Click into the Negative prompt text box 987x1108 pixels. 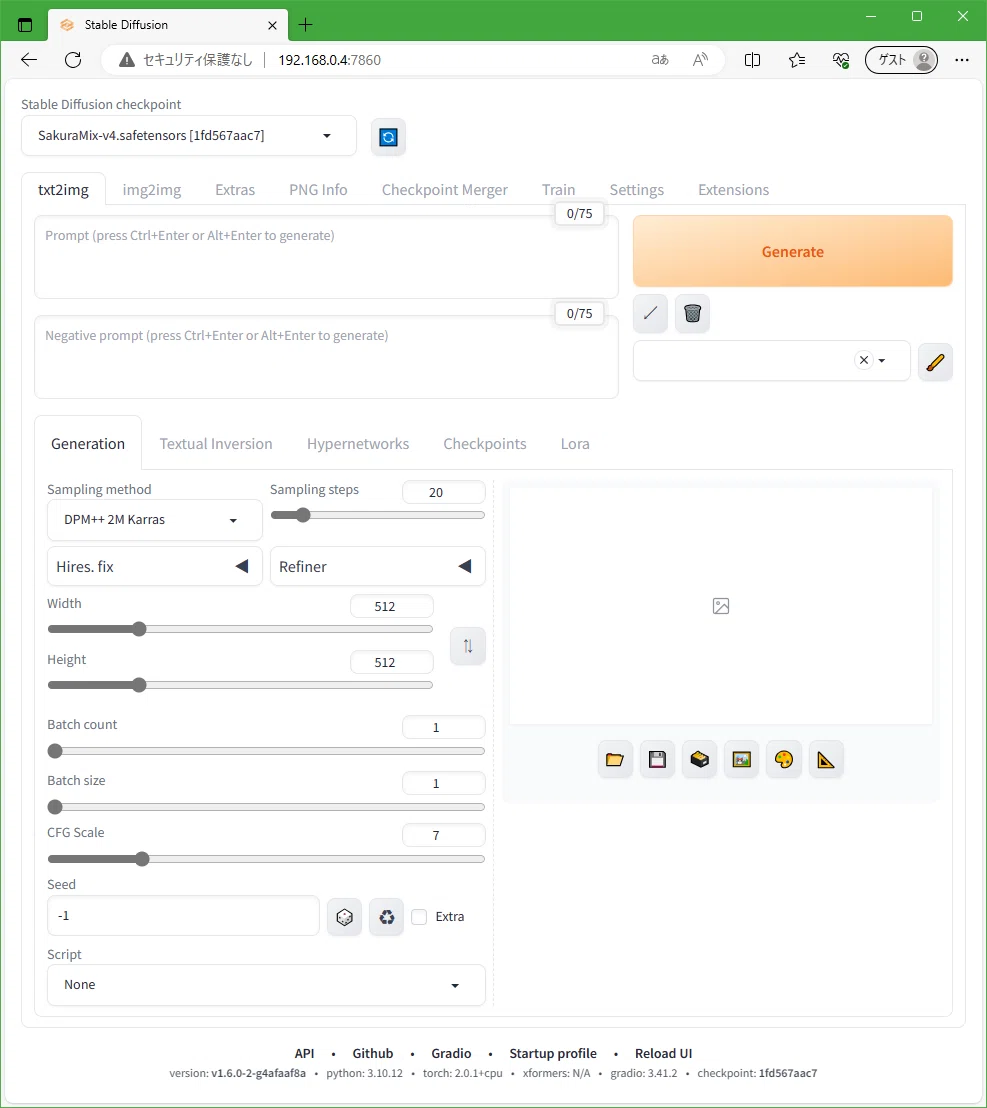tap(326, 358)
